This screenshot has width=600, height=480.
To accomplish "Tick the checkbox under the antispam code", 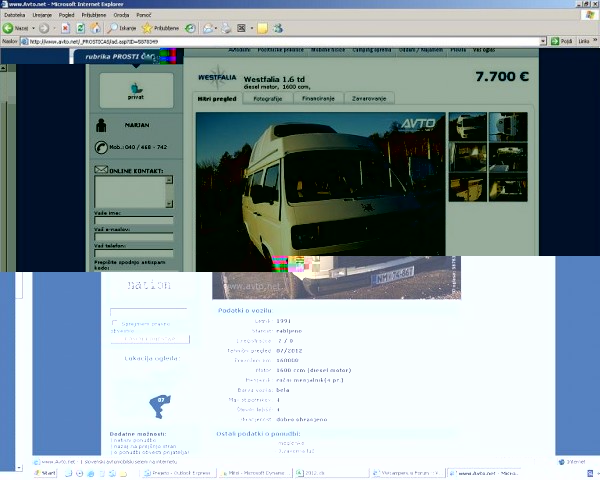I will 114,324.
